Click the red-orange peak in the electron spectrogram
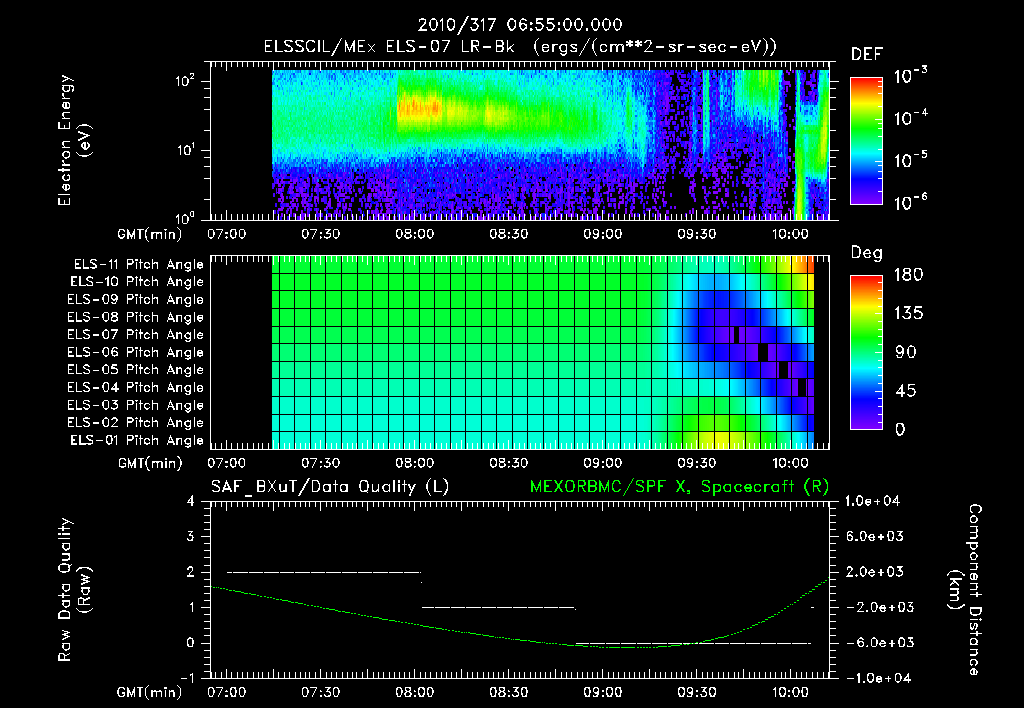The height and width of the screenshot is (708, 1024). point(418,106)
